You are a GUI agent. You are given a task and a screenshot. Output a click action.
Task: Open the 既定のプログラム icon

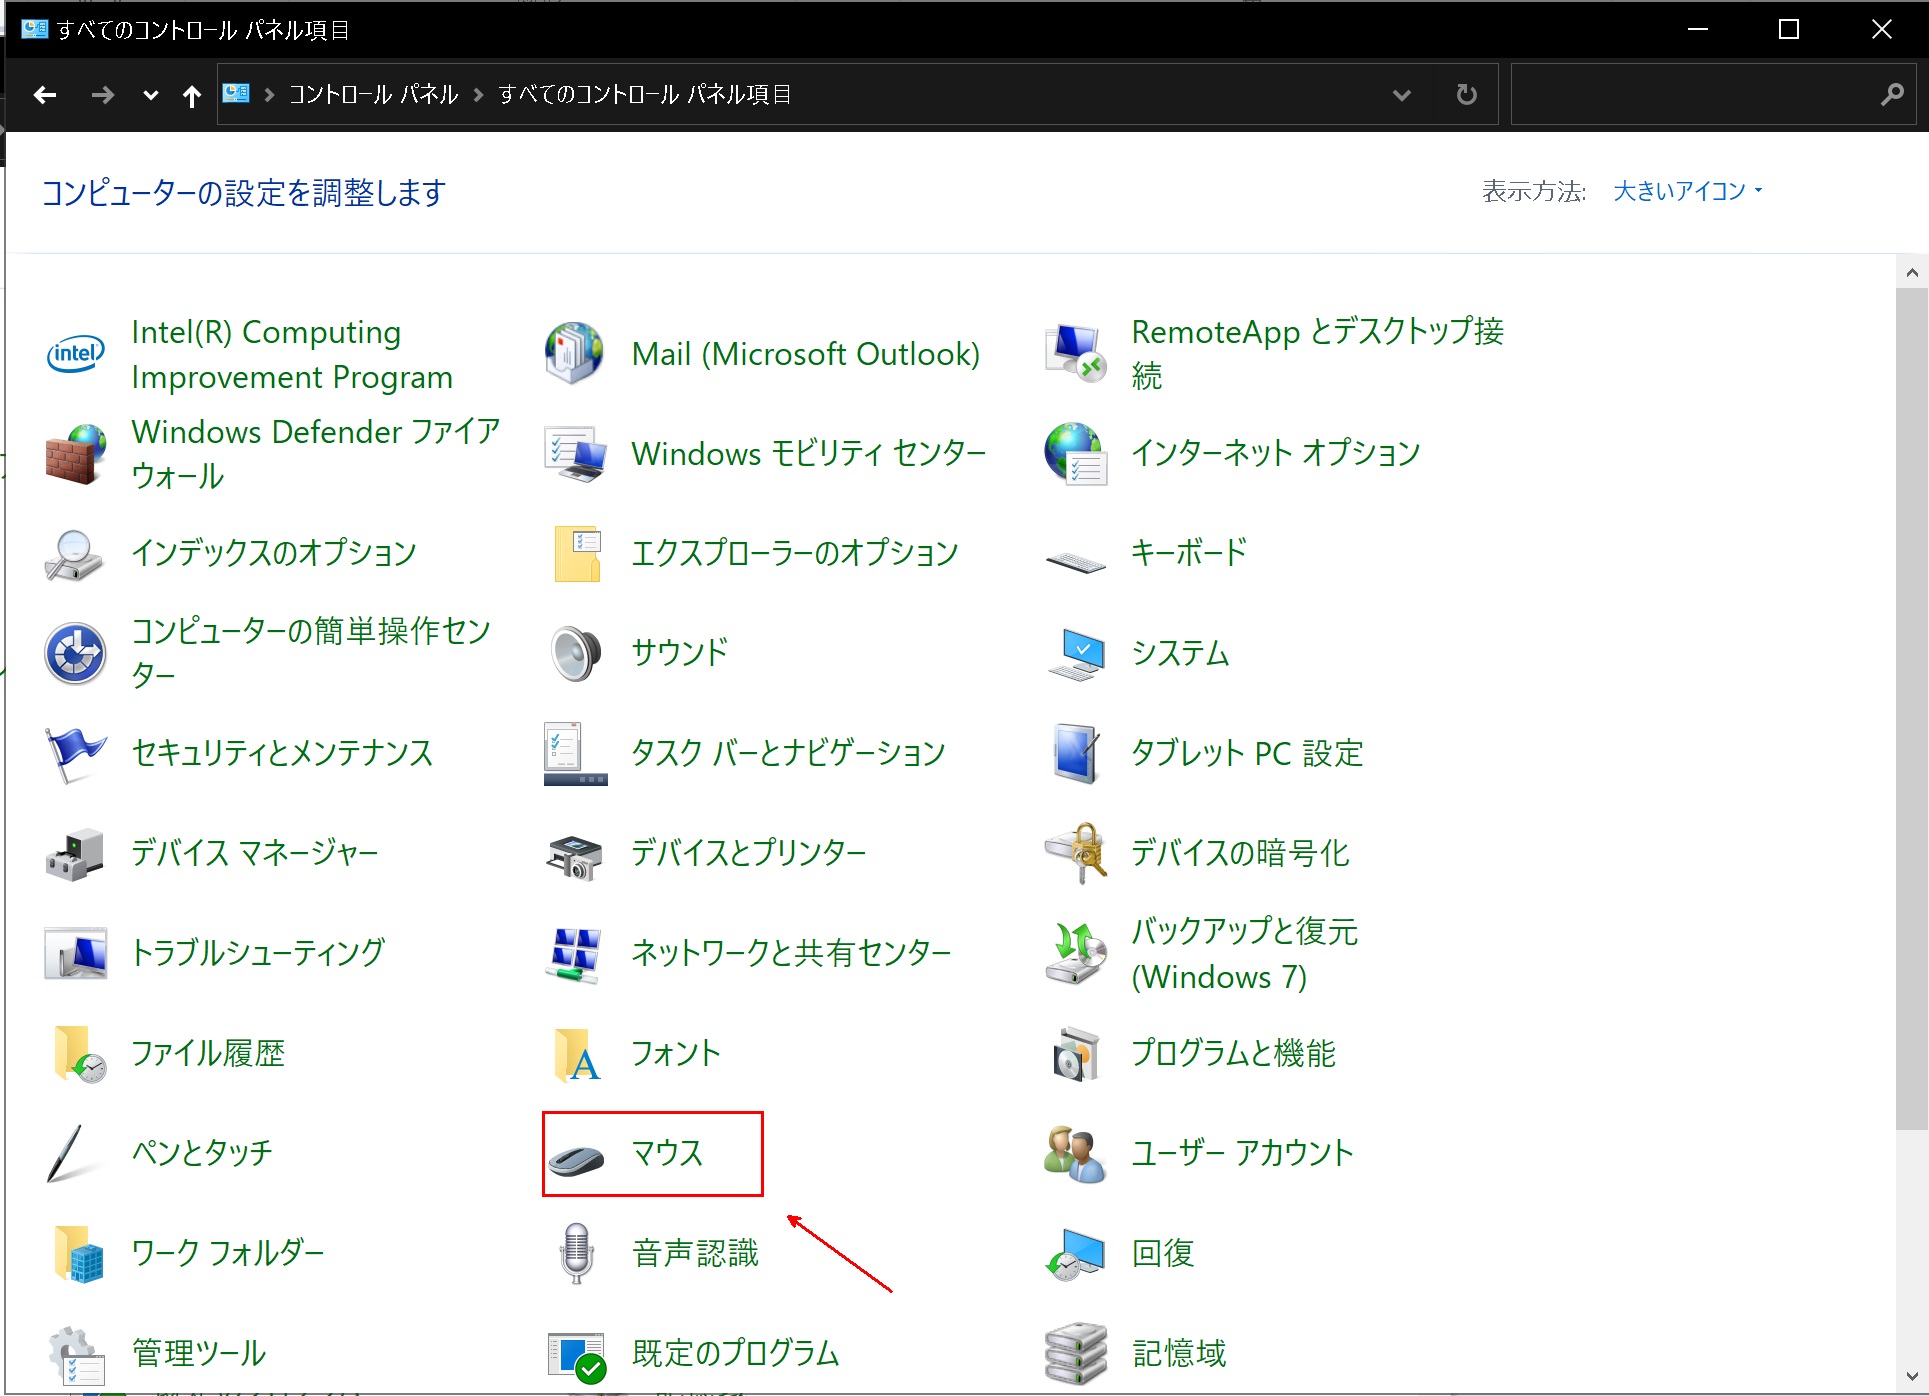coord(577,1357)
